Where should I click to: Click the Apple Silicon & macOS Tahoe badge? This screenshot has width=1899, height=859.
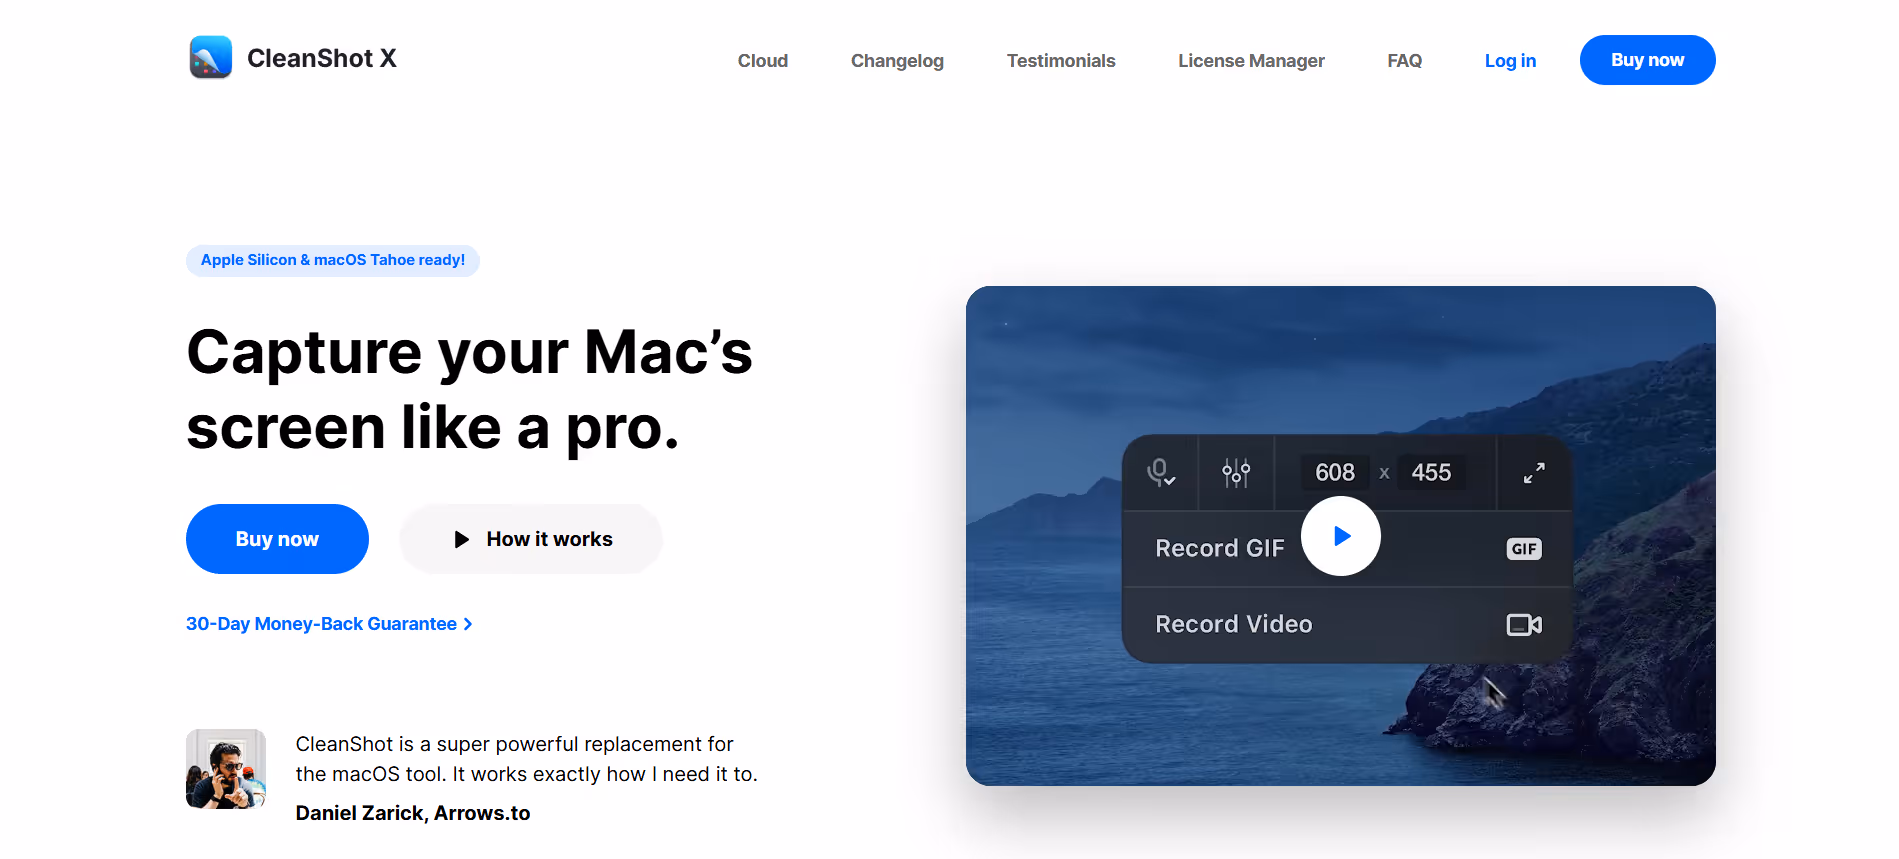[x=333, y=260]
